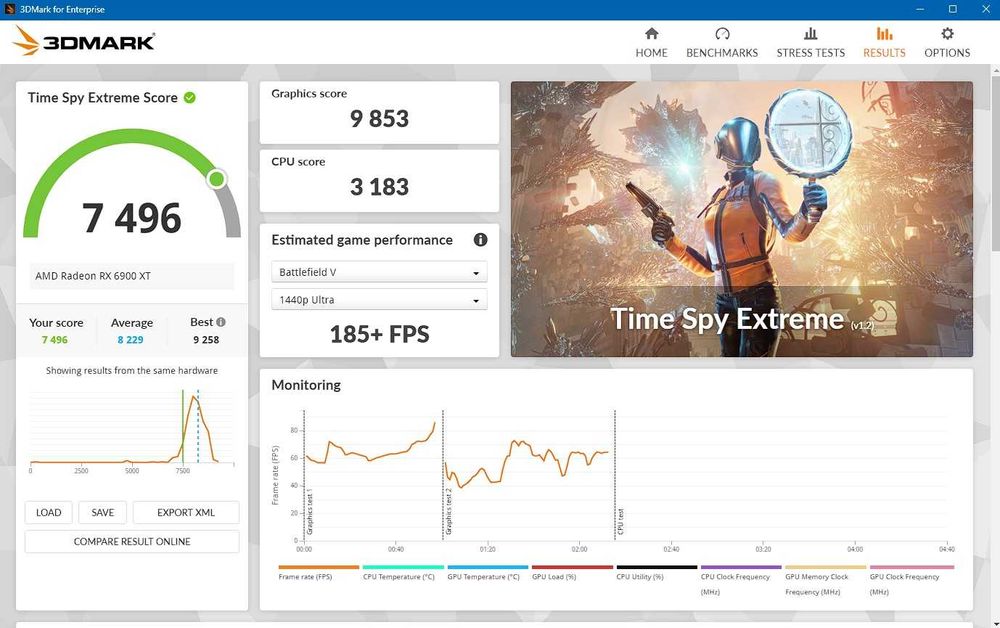Image resolution: width=1000 pixels, height=628 pixels.
Task: Open the Options tab
Action: coord(947,43)
